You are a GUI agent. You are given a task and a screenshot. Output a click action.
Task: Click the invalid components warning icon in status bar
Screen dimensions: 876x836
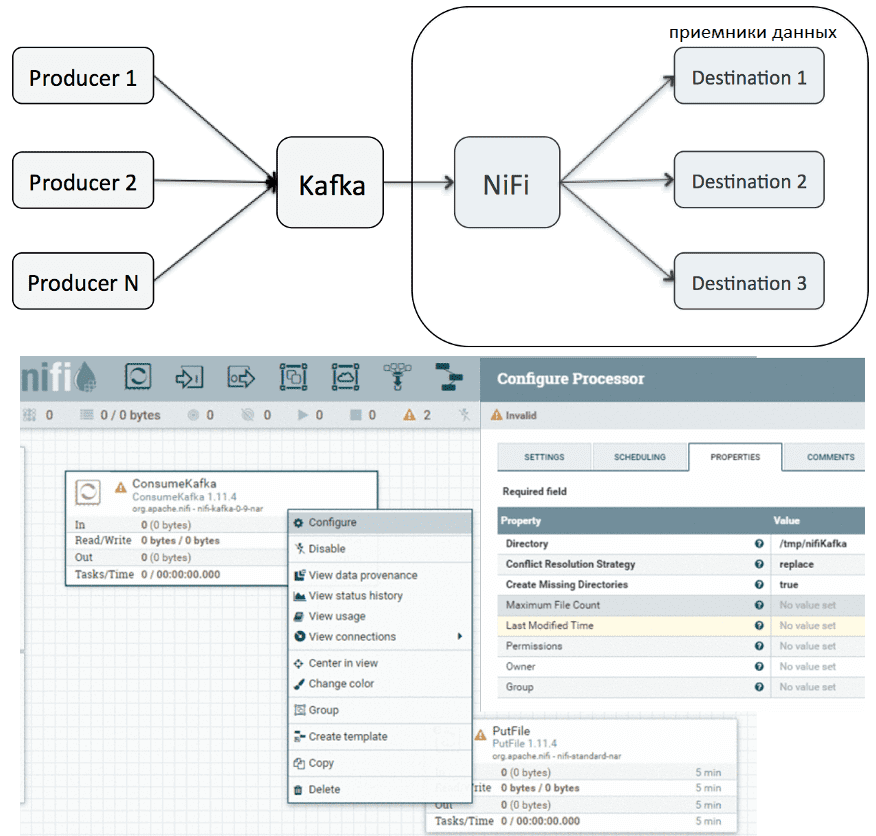(x=410, y=415)
